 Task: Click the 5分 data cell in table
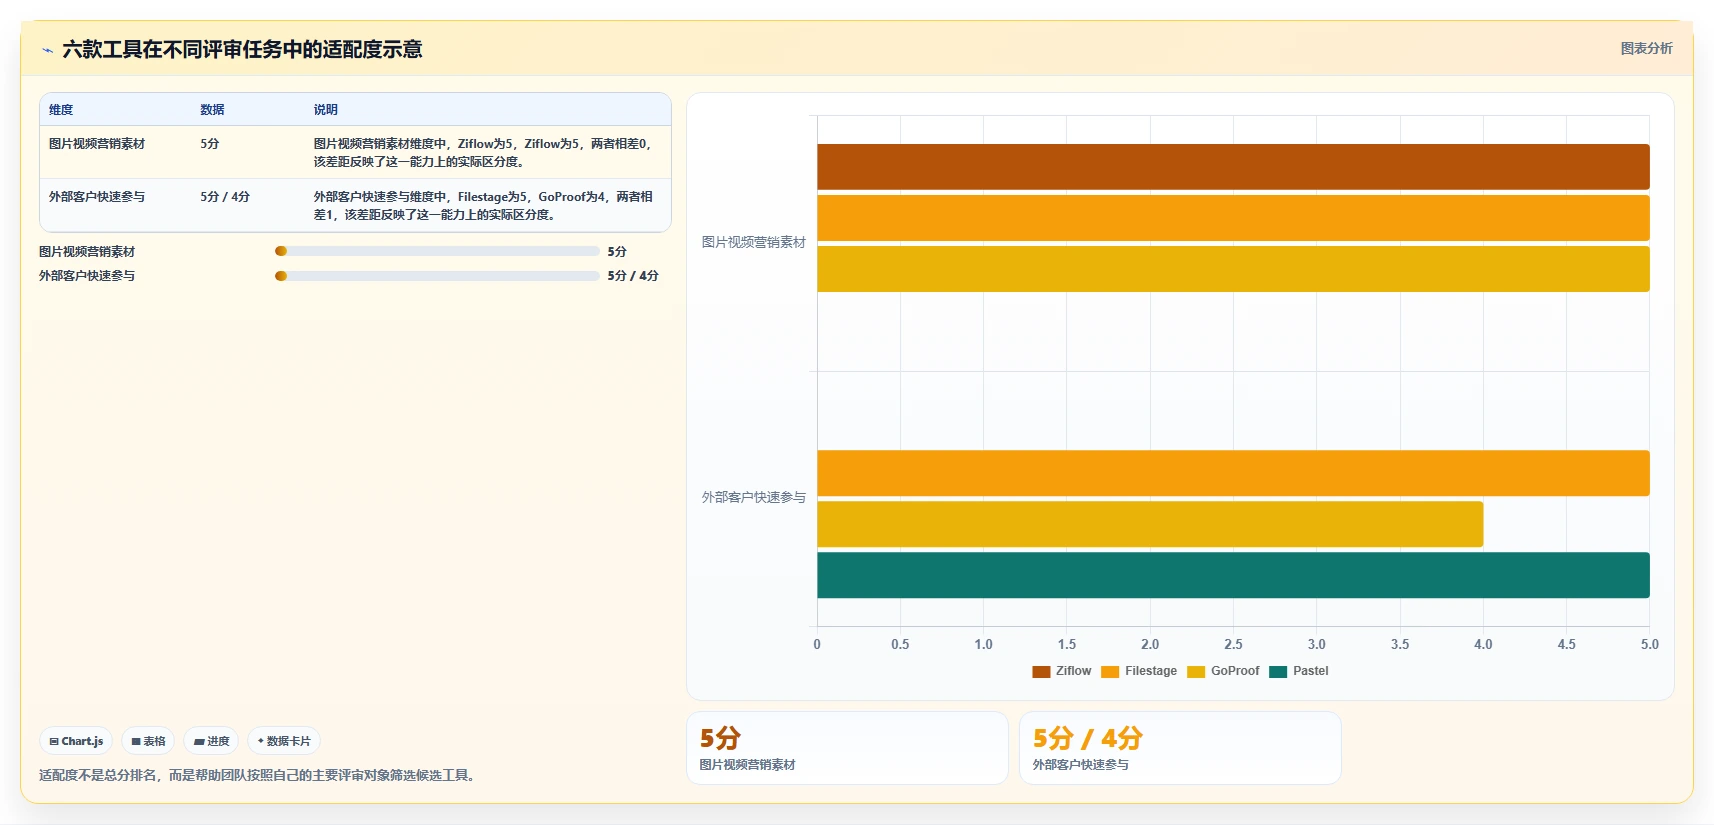pyautogui.click(x=210, y=144)
